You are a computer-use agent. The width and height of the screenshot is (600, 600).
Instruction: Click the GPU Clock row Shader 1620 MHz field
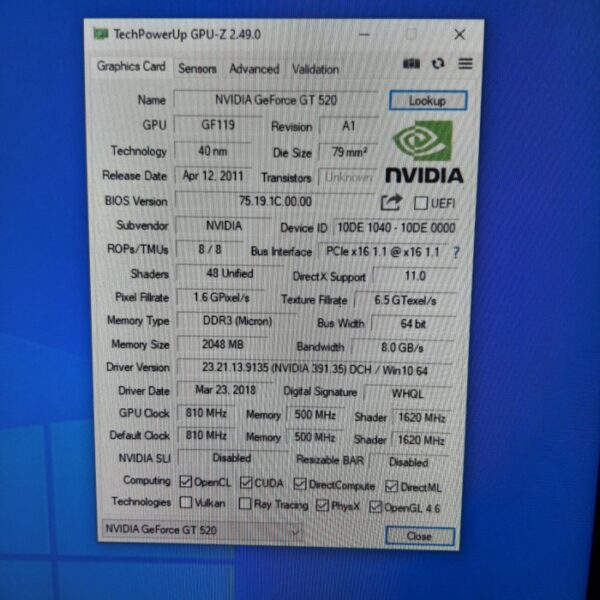pos(421,417)
